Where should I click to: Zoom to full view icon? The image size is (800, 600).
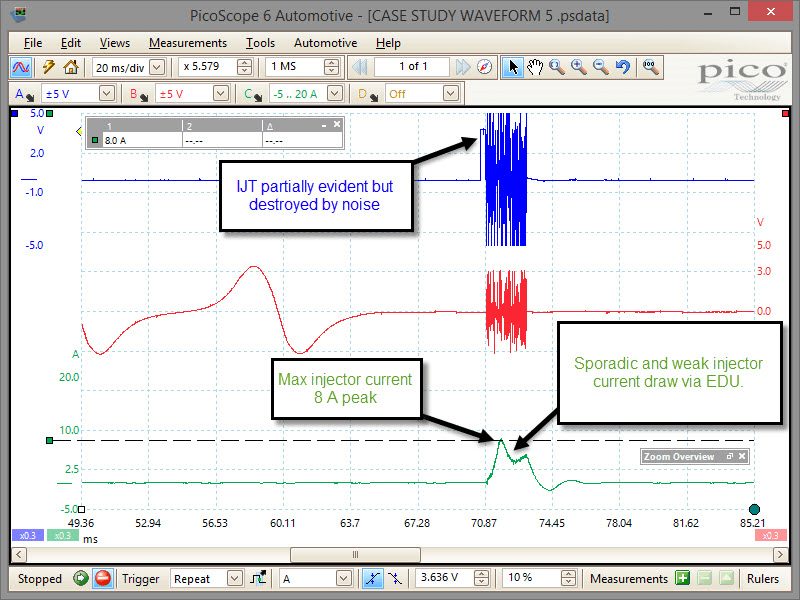click(651, 67)
